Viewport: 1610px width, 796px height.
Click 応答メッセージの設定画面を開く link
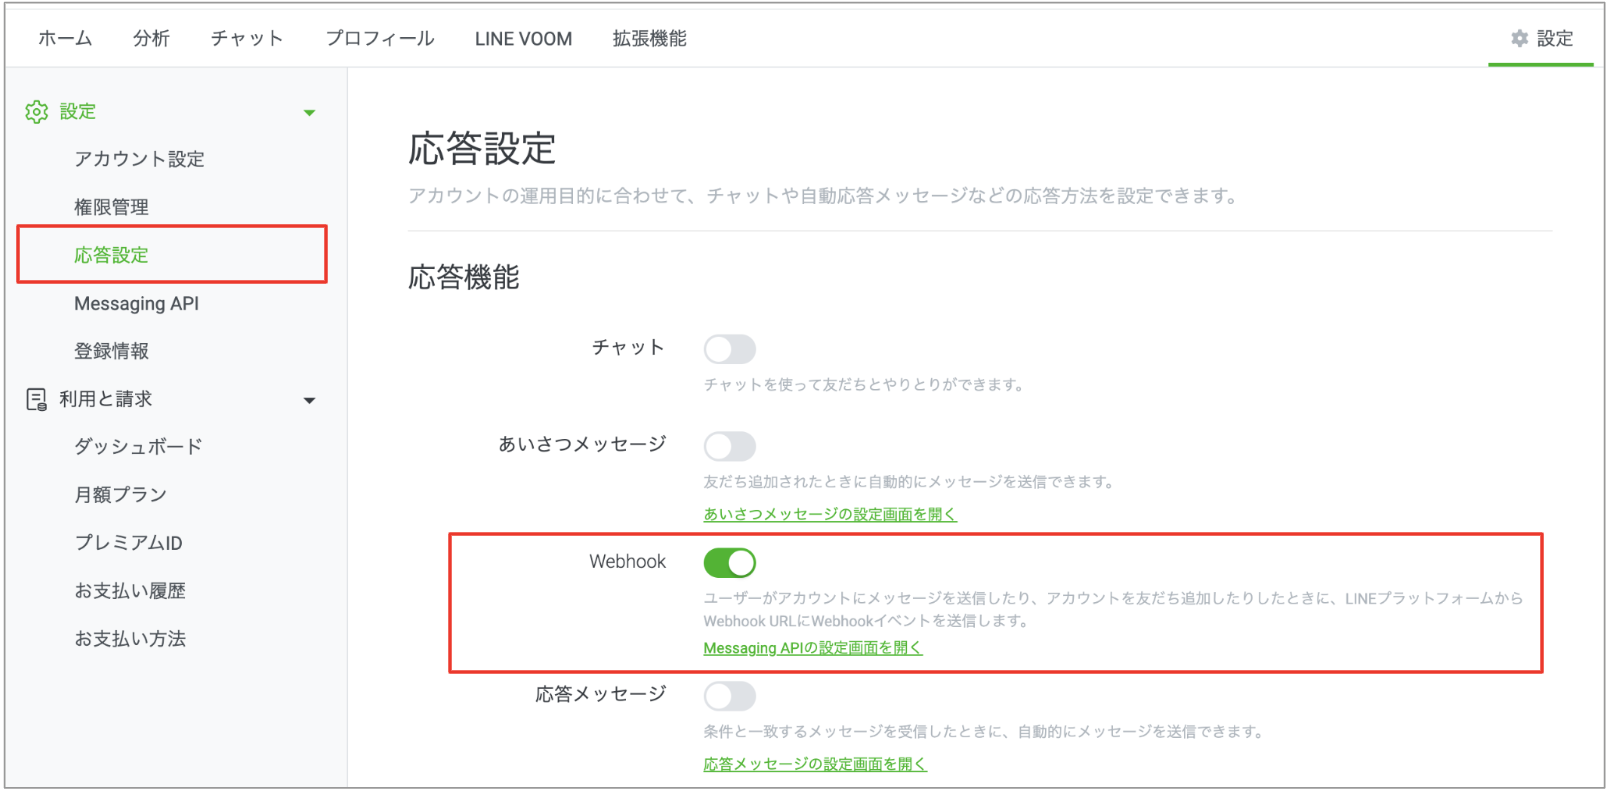click(x=815, y=764)
